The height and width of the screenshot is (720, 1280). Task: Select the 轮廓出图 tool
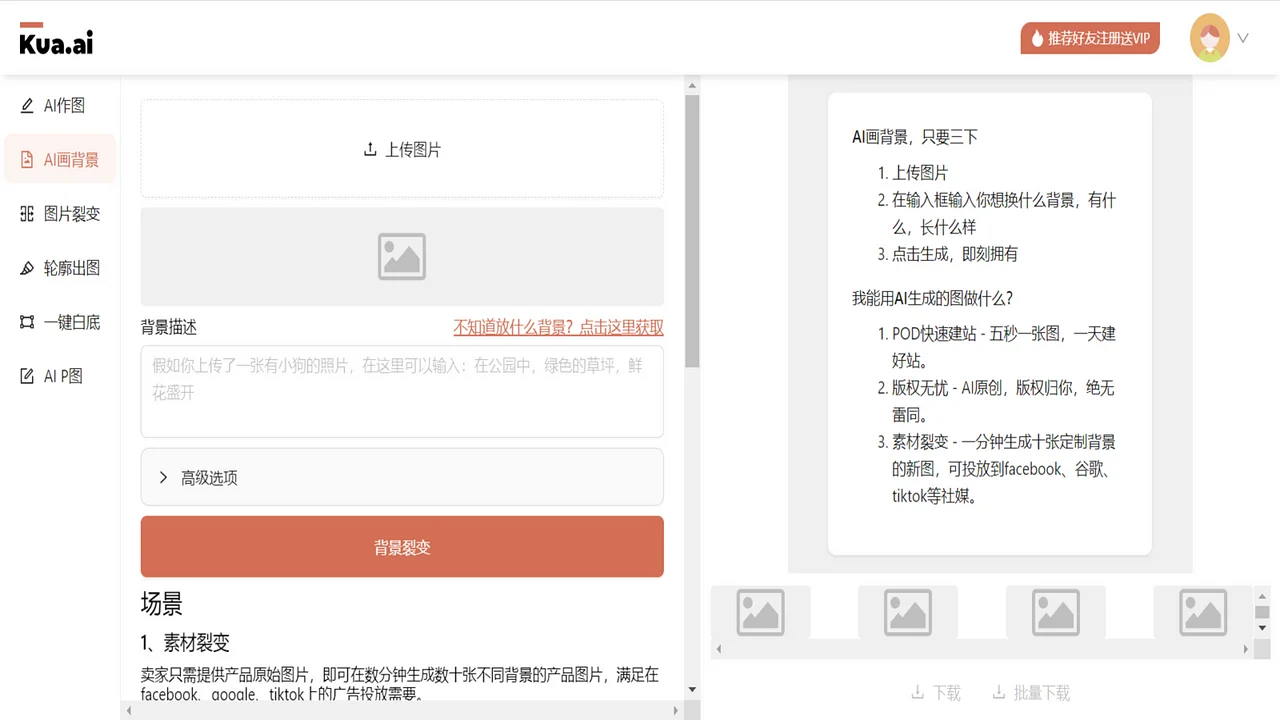coord(61,267)
